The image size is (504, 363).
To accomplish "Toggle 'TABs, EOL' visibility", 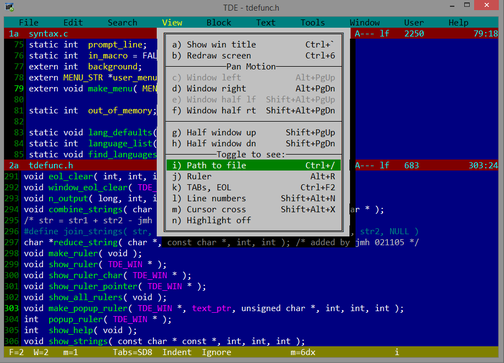I will click(253, 187).
